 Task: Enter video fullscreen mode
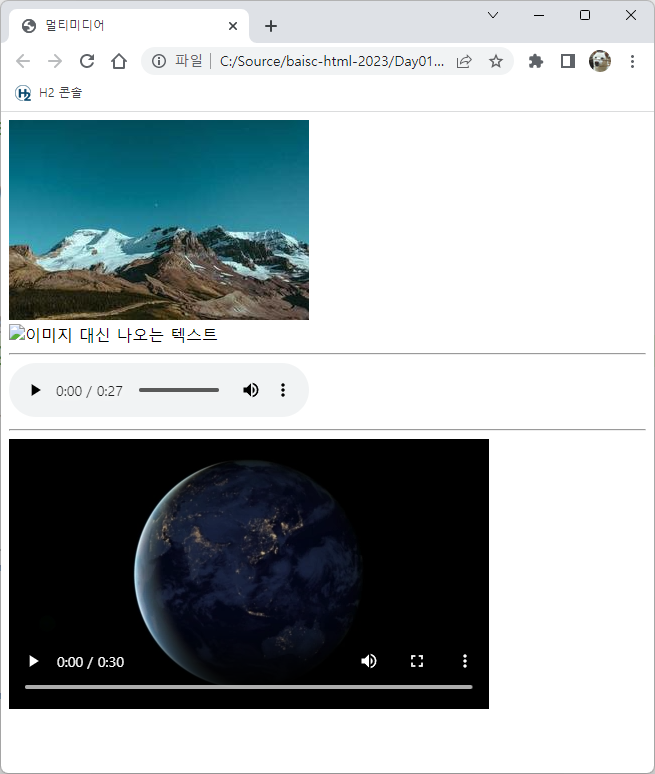417,661
